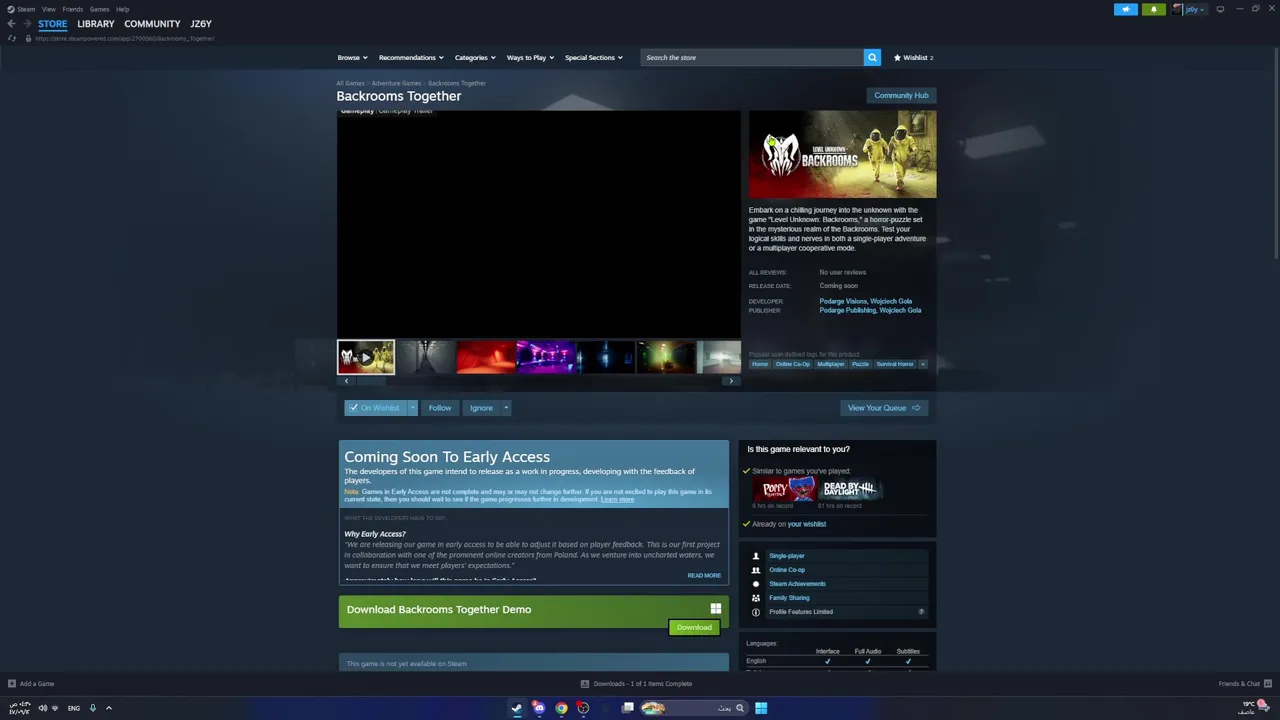This screenshot has height=720, width=1280.
Task: Open the Community Hub button
Action: tap(901, 95)
